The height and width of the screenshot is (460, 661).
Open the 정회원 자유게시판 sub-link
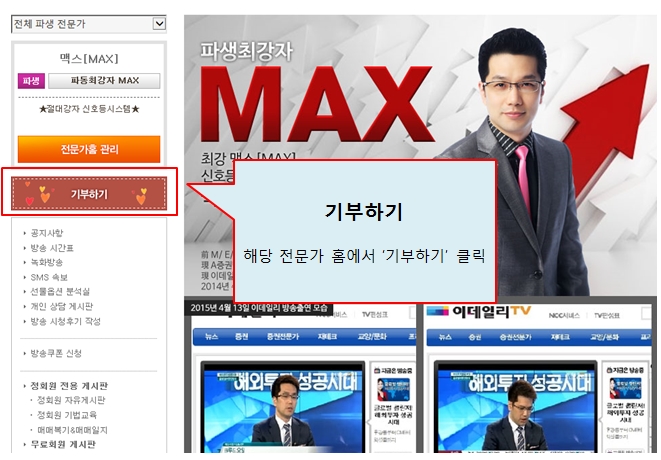(x=71, y=400)
